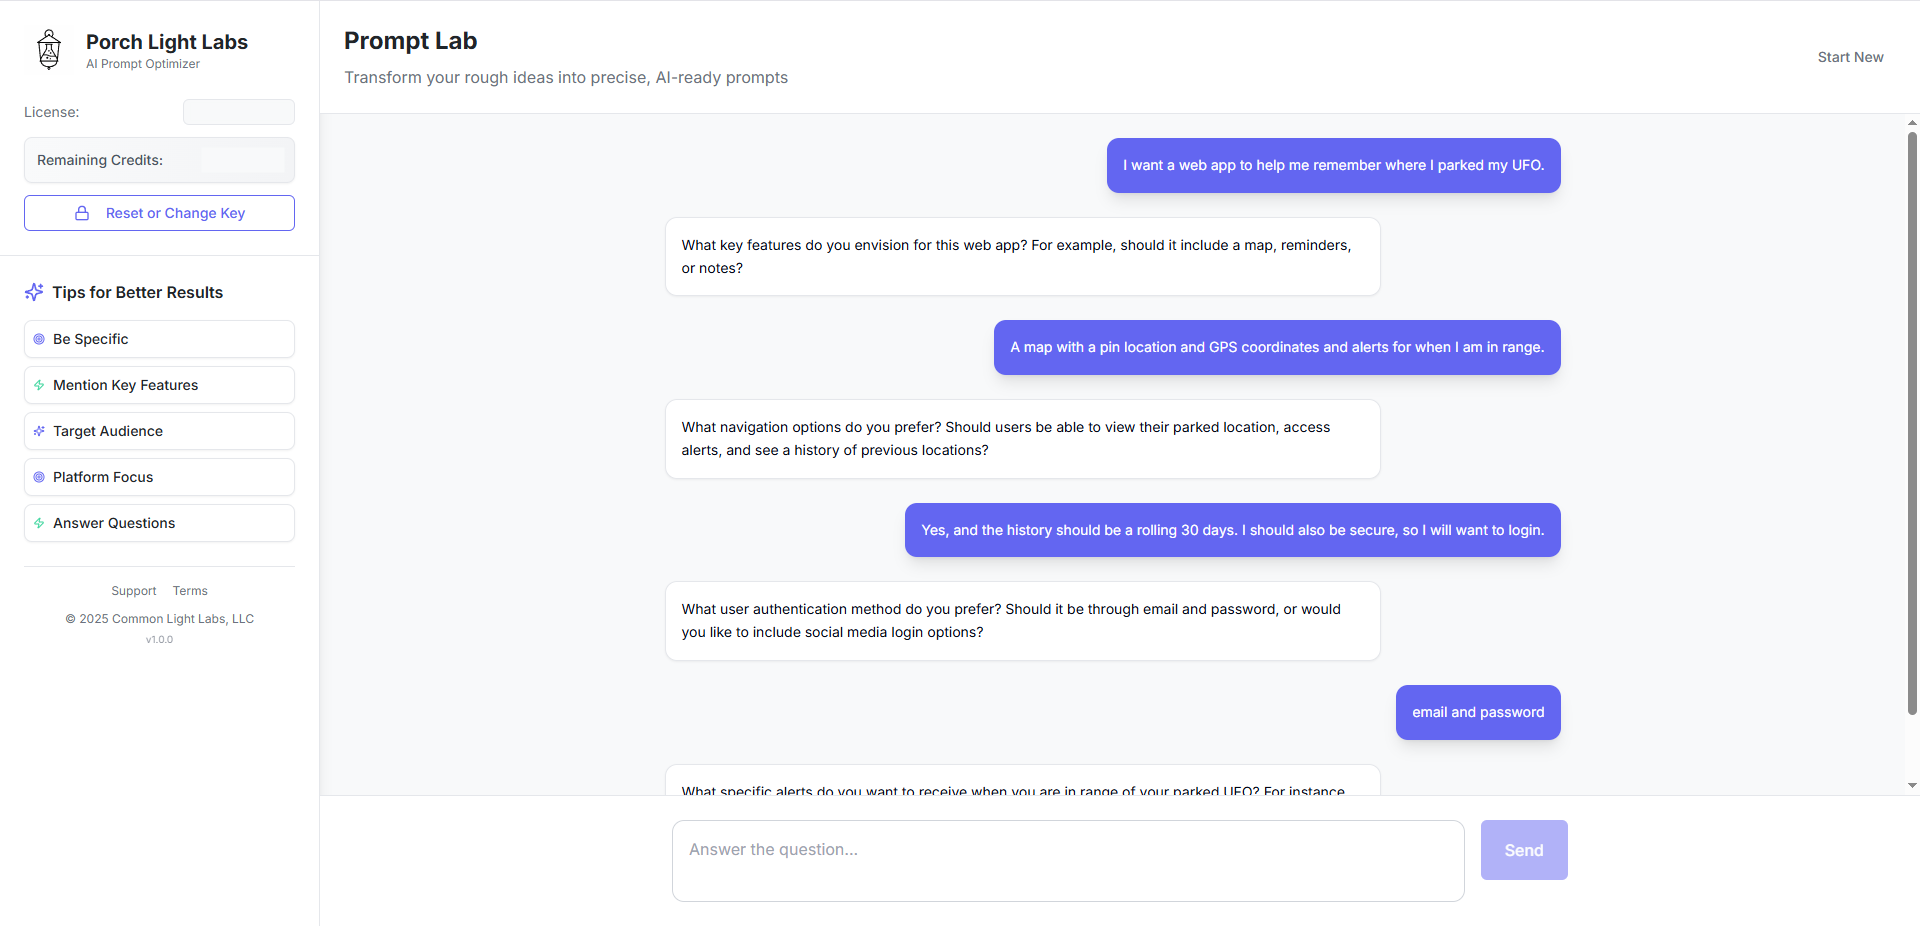Click the 'email and password' message bubble
The height and width of the screenshot is (926, 1920).
point(1478,712)
